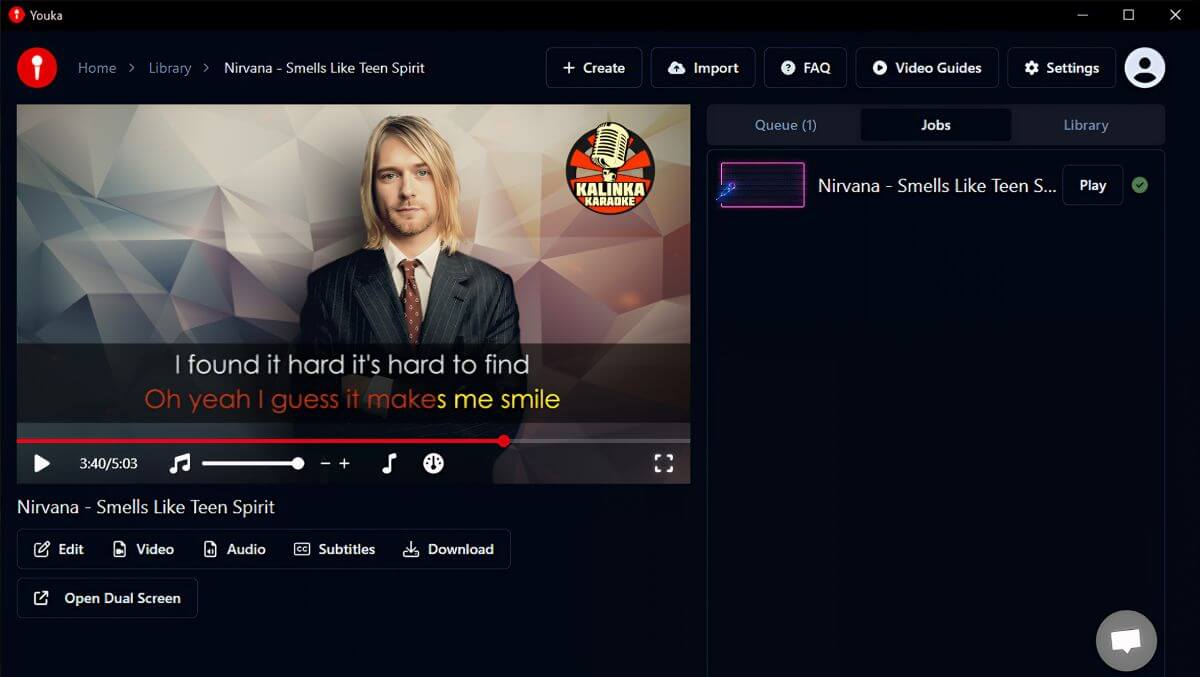Click the Nirvana job thumbnail
The height and width of the screenshot is (677, 1200).
762,185
